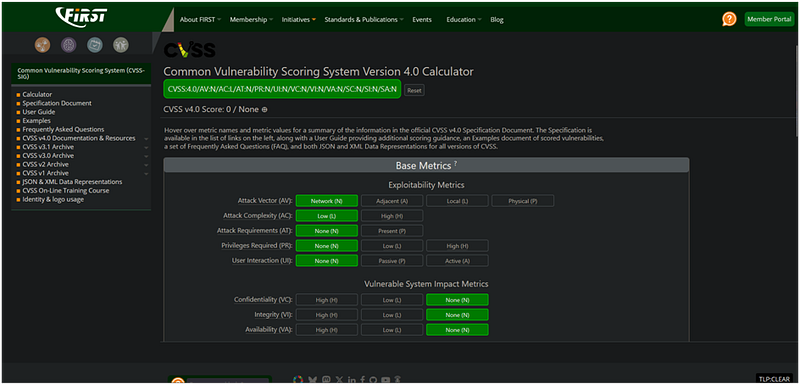Click the orange network round icon
The image size is (800, 385).
42,45
